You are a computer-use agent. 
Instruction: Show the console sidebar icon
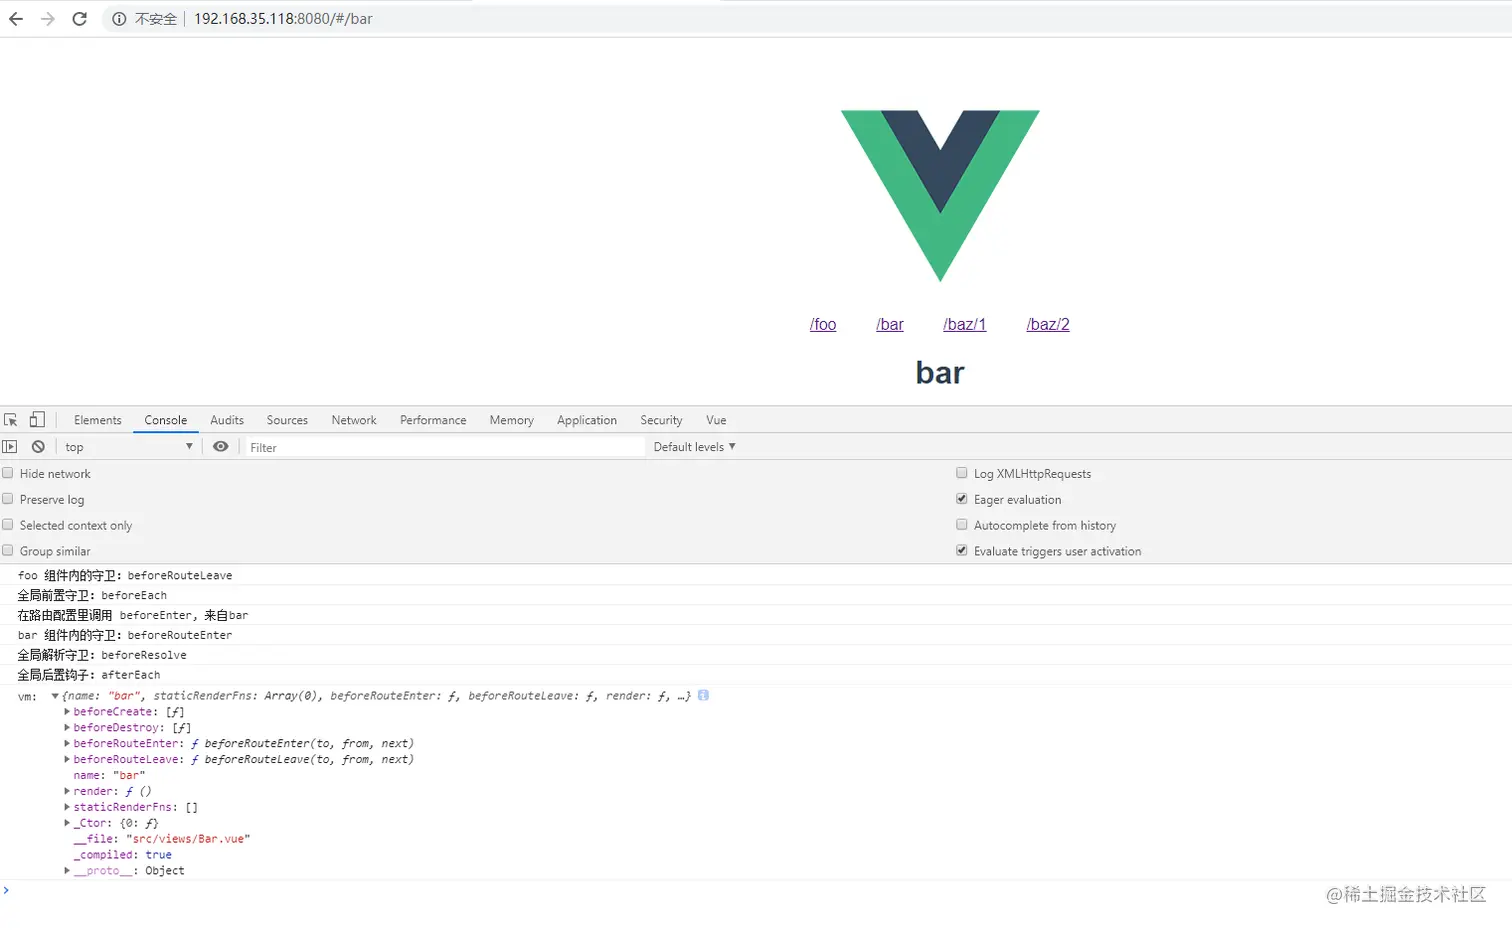click(x=10, y=447)
